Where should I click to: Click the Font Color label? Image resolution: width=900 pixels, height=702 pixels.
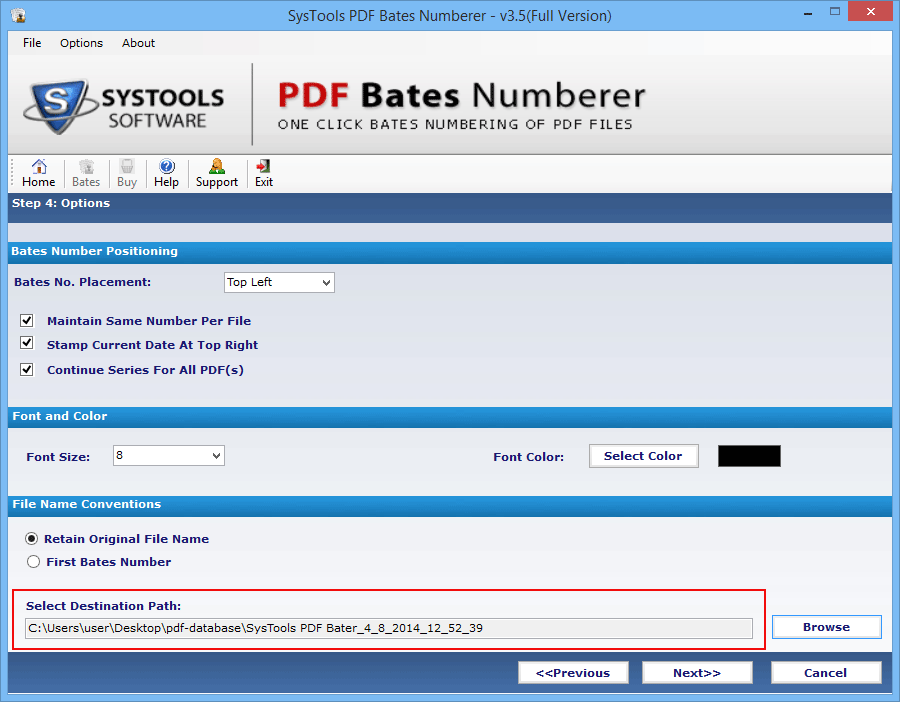[x=529, y=457]
